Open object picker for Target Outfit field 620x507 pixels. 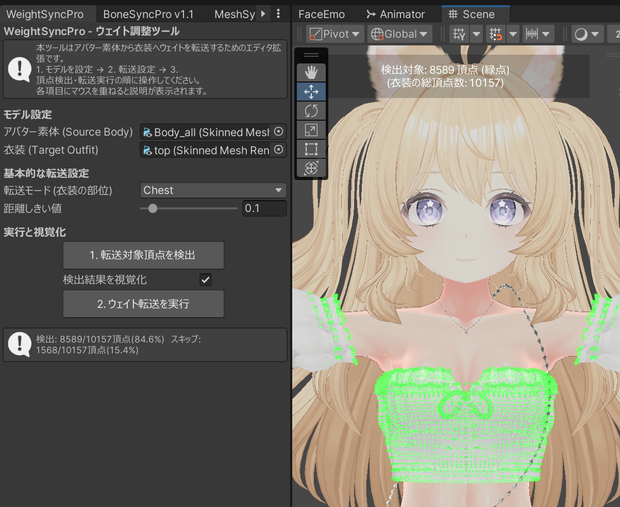pos(278,150)
